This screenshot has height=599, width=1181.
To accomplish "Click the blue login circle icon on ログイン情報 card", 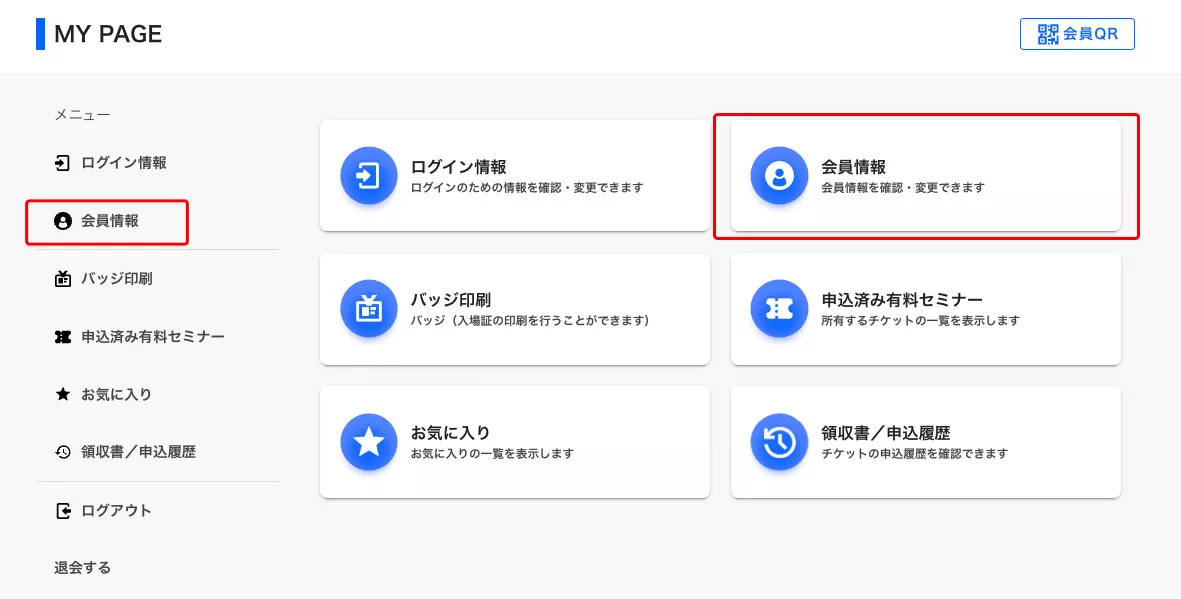I will point(368,176).
